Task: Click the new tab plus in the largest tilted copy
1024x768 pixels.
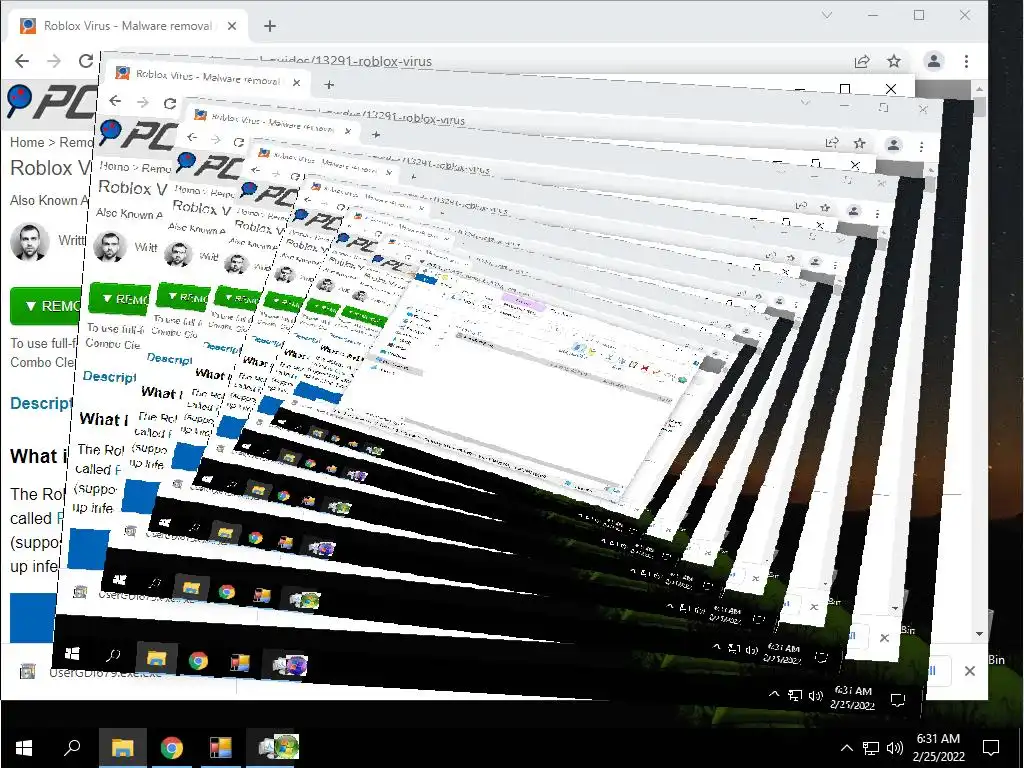Action: click(329, 85)
